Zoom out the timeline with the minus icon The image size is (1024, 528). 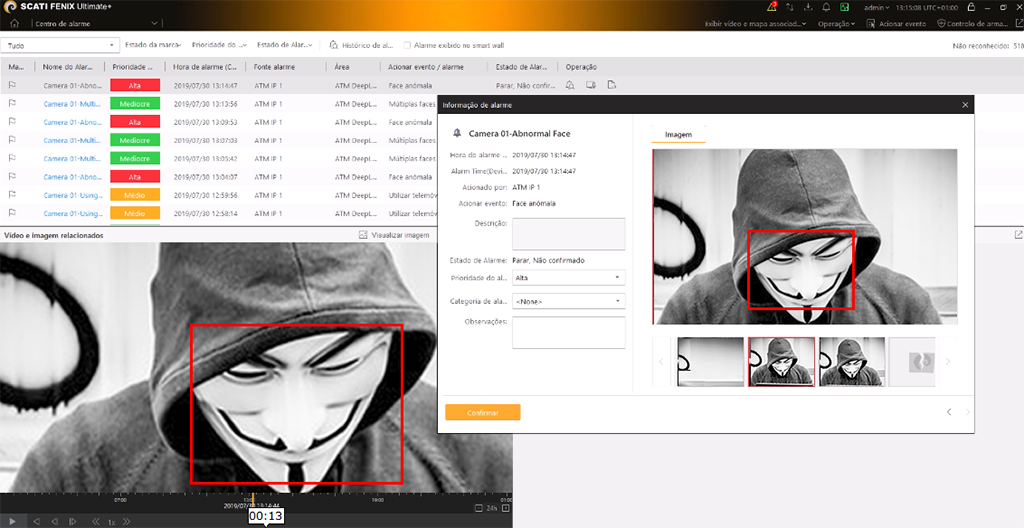[477, 508]
